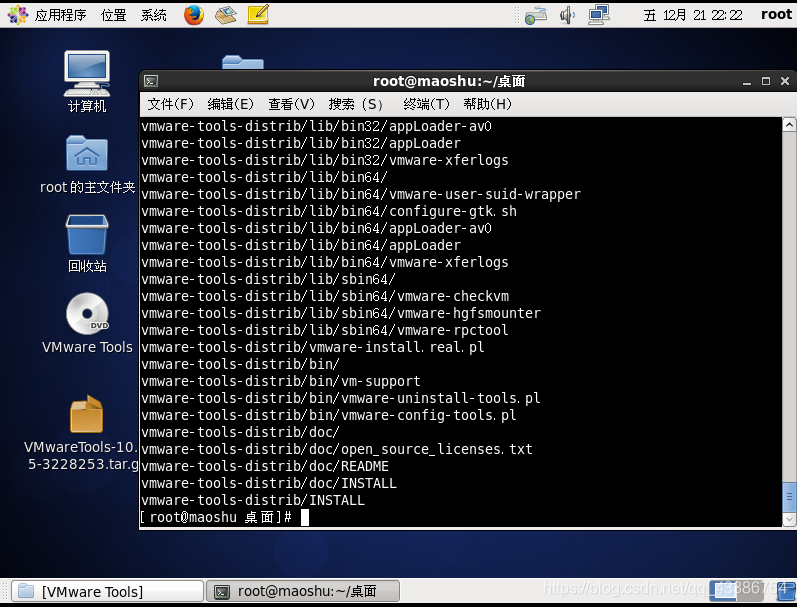Open the Firefox browser launcher
The height and width of the screenshot is (607, 797).
(x=194, y=15)
